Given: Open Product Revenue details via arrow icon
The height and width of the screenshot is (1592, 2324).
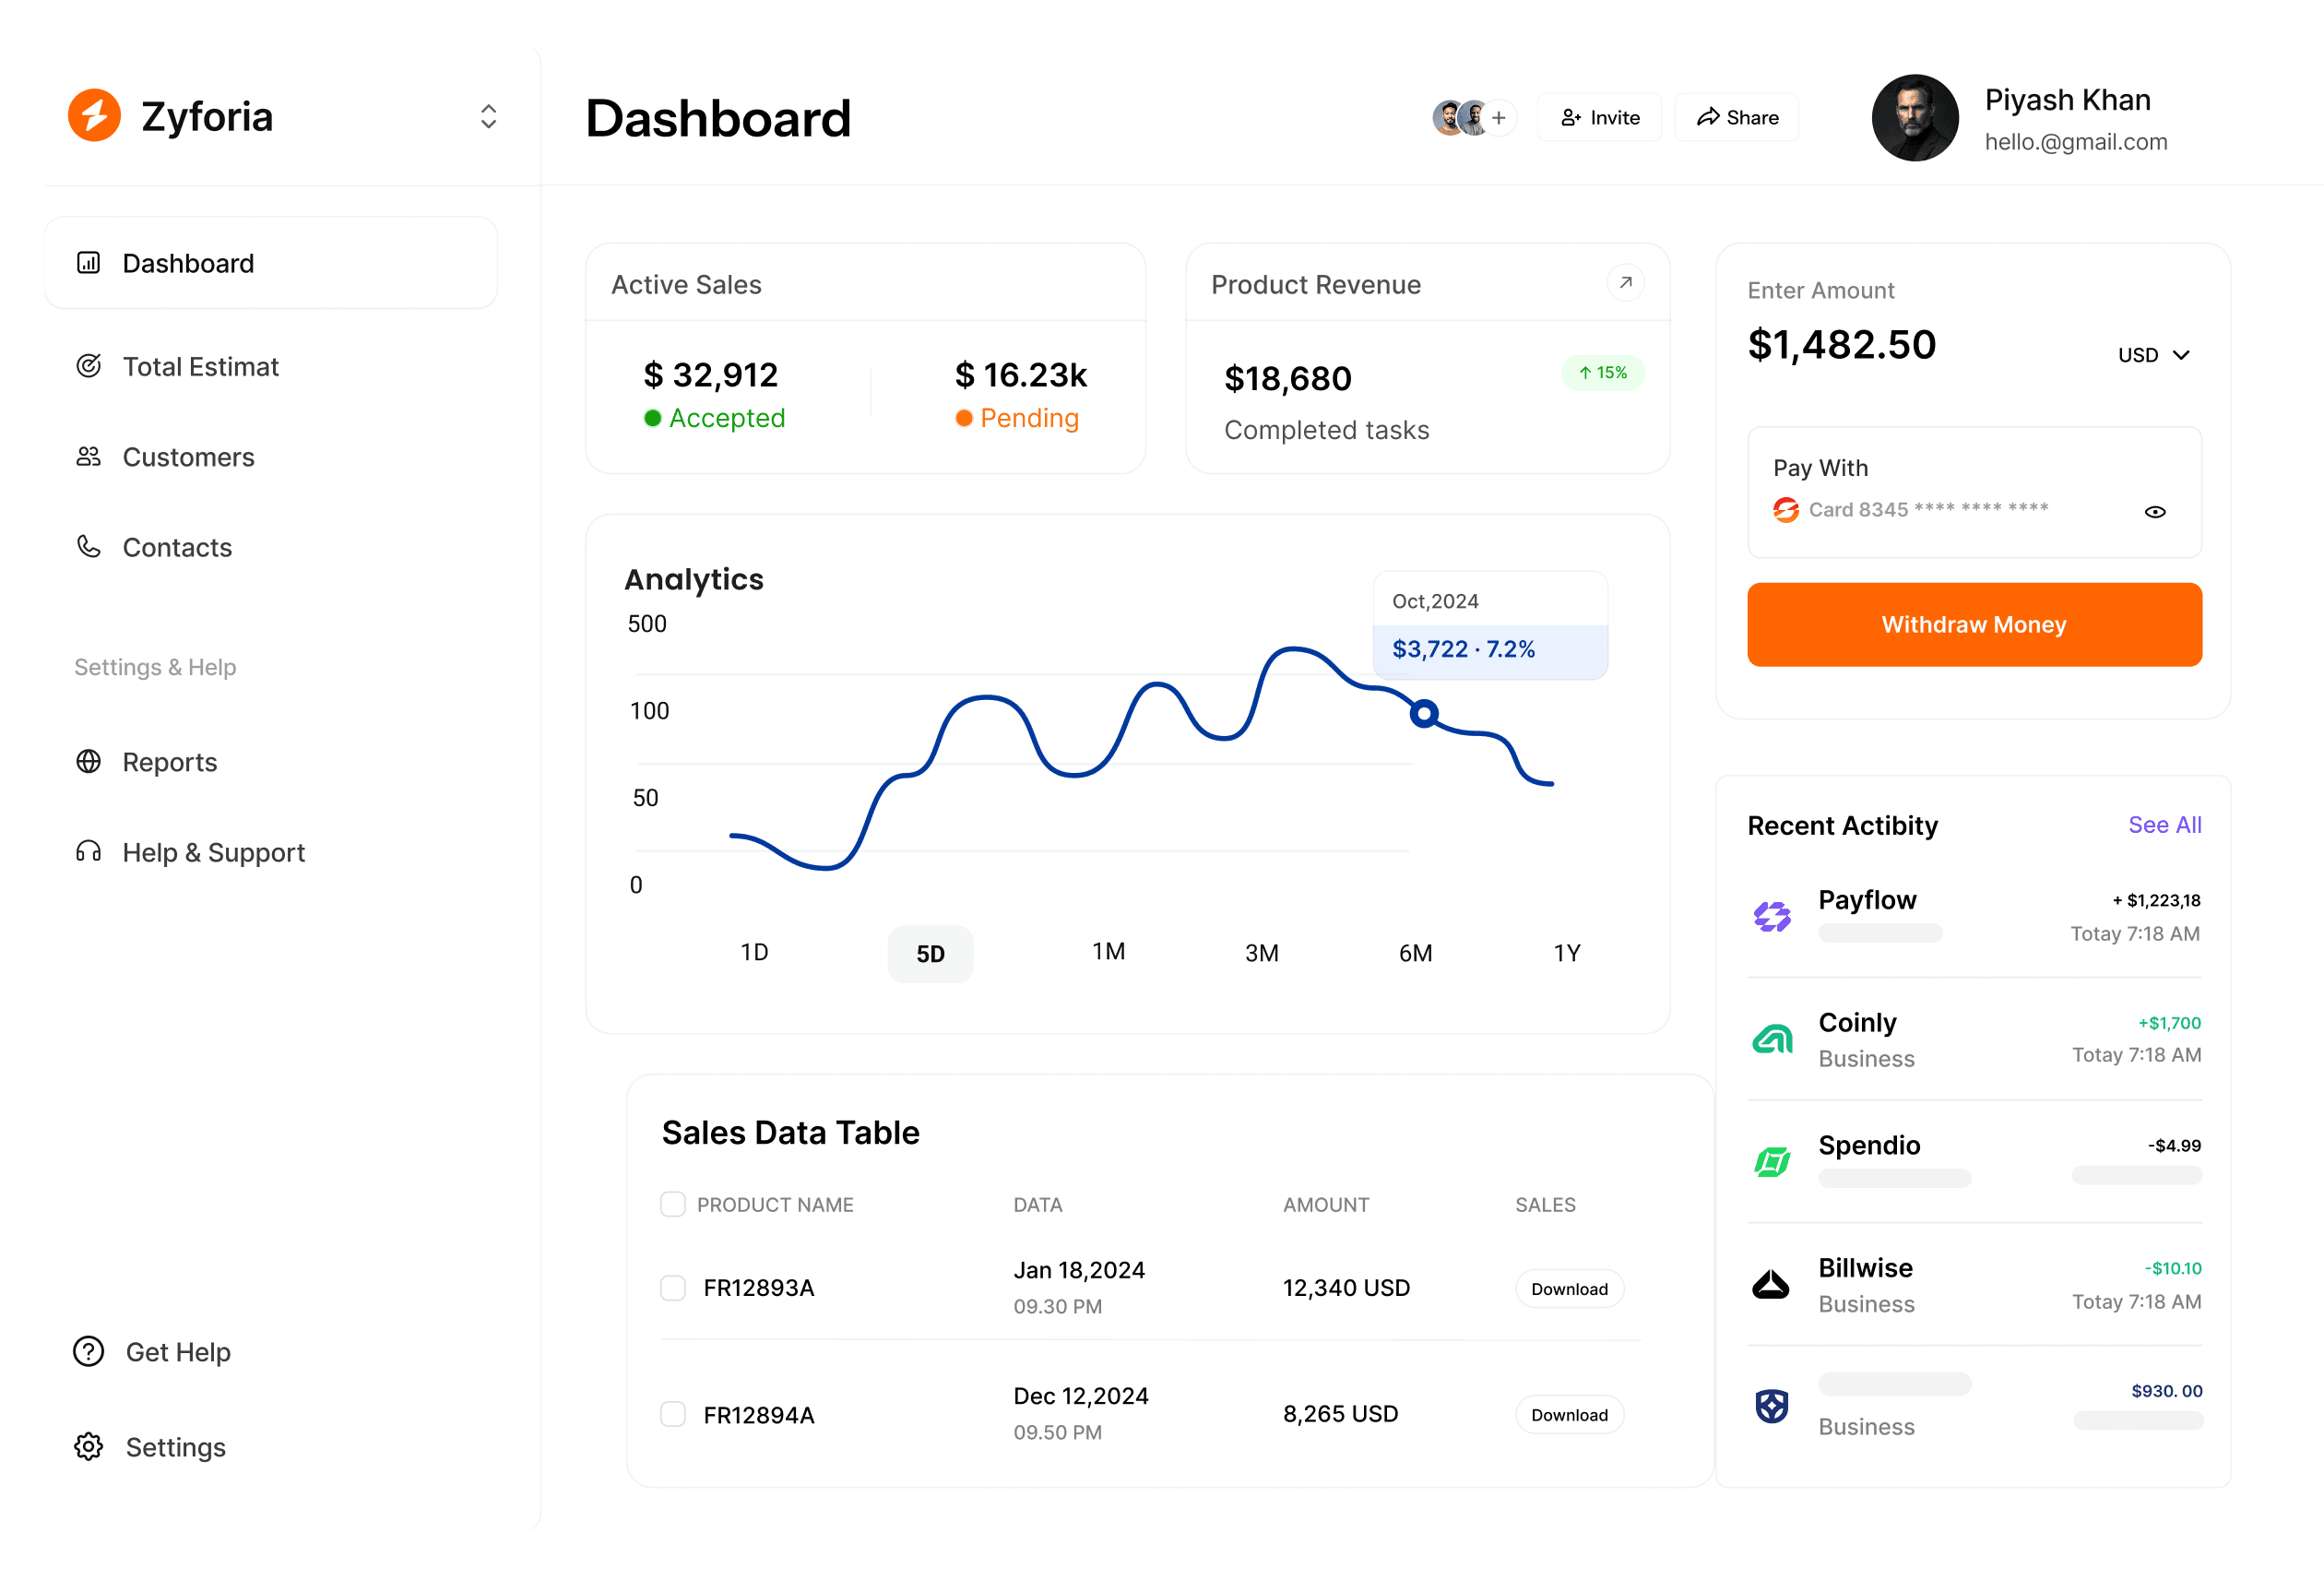Looking at the screenshot, I should pos(1625,283).
